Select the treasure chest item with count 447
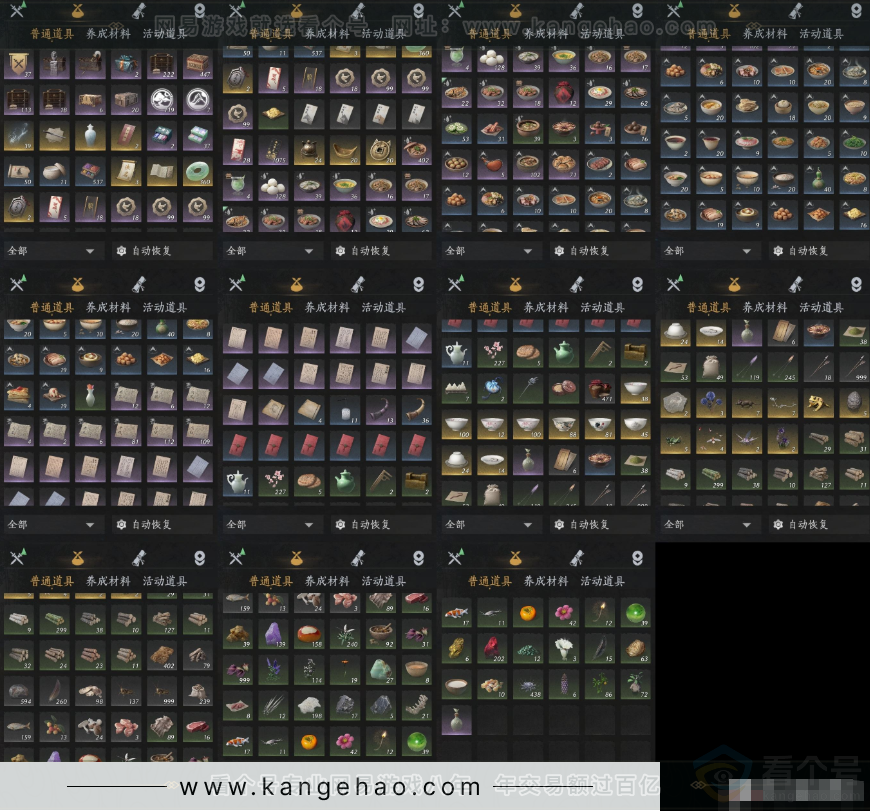The height and width of the screenshot is (811, 870). (198, 64)
